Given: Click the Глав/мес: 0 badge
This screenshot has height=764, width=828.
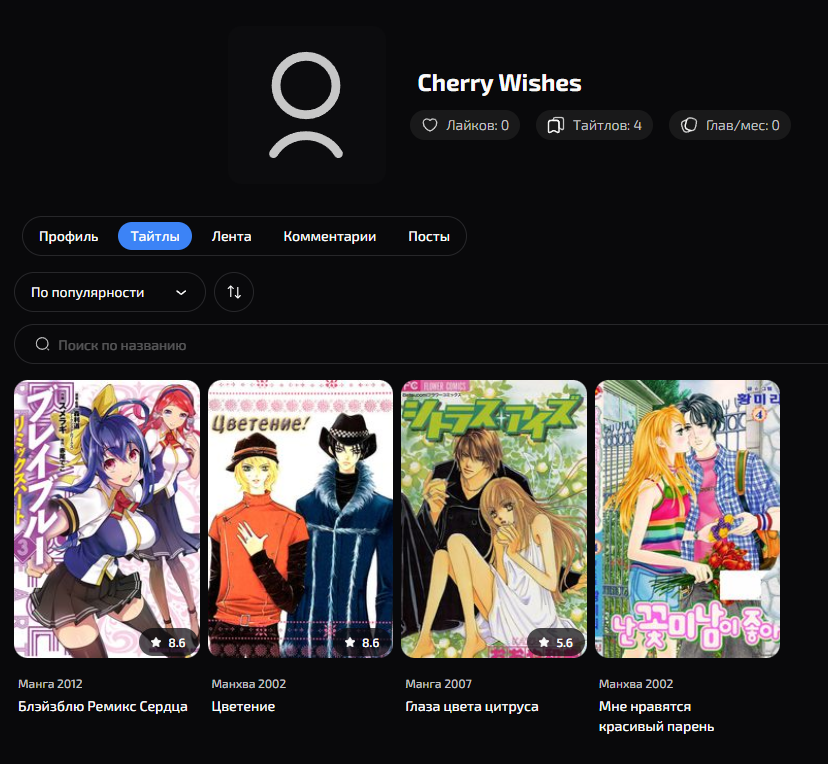Looking at the screenshot, I should pyautogui.click(x=730, y=125).
